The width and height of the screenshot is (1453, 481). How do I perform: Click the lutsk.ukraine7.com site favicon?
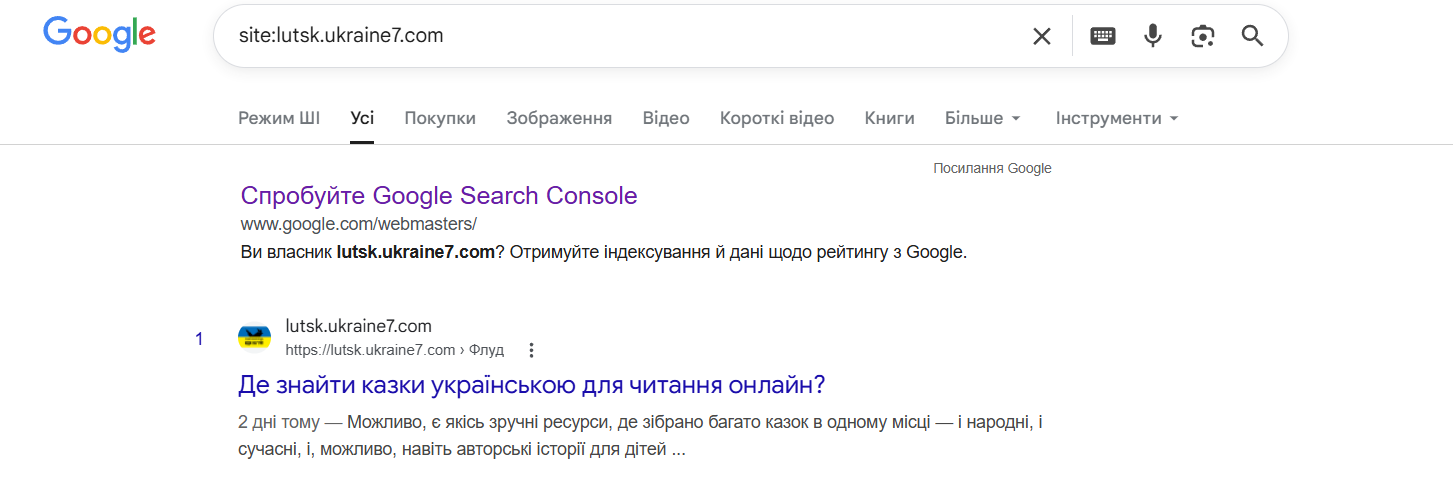(254, 338)
